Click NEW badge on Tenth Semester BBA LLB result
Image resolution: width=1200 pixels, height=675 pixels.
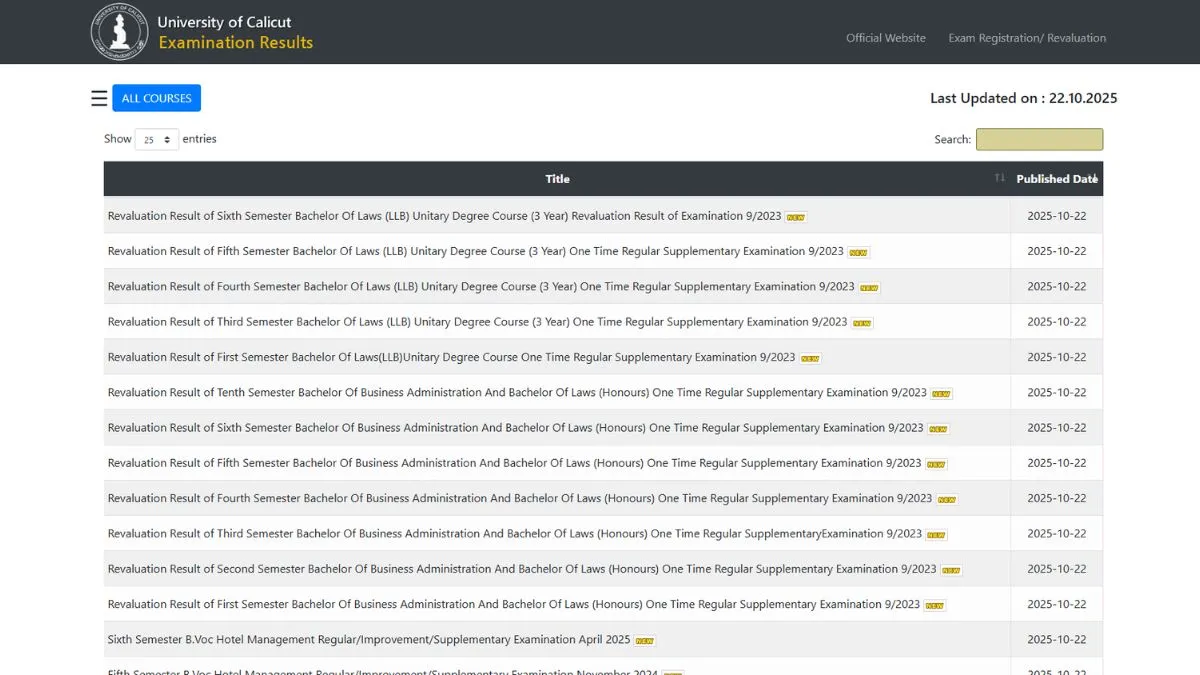click(x=941, y=394)
